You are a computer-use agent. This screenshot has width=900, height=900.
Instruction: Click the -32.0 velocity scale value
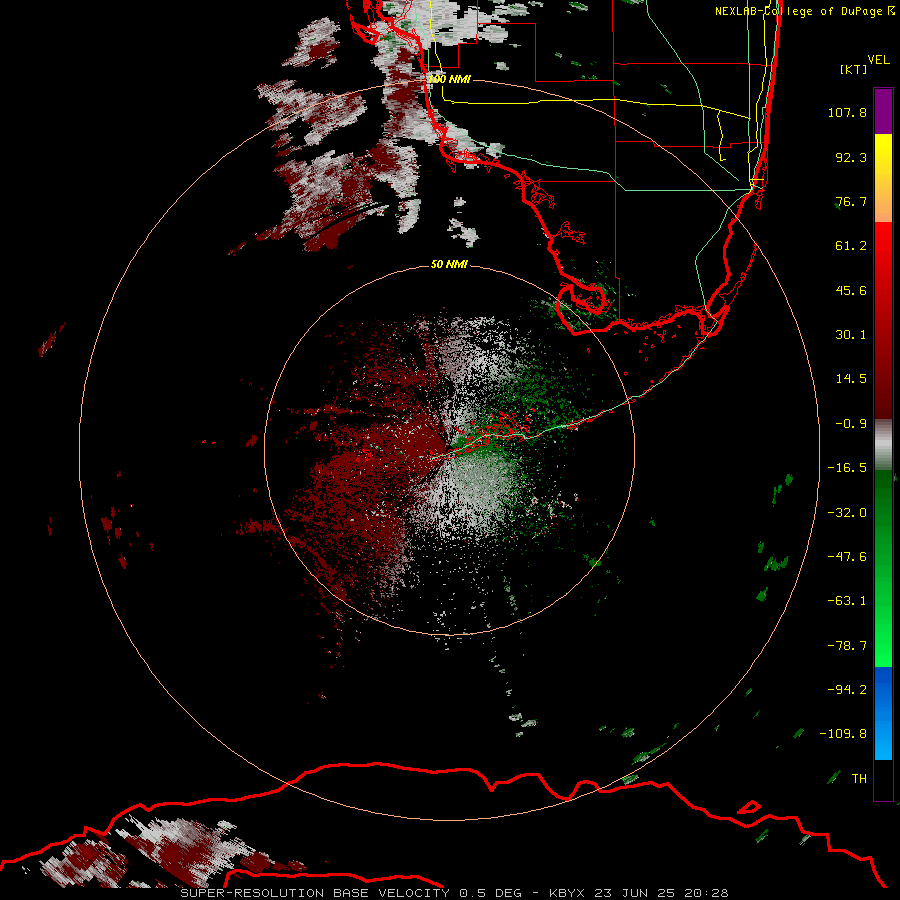[x=847, y=513]
